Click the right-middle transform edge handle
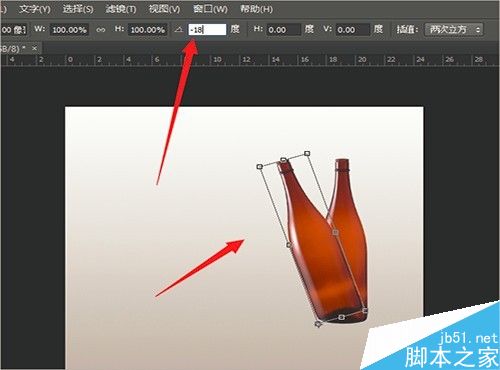500x370 pixels. point(336,232)
